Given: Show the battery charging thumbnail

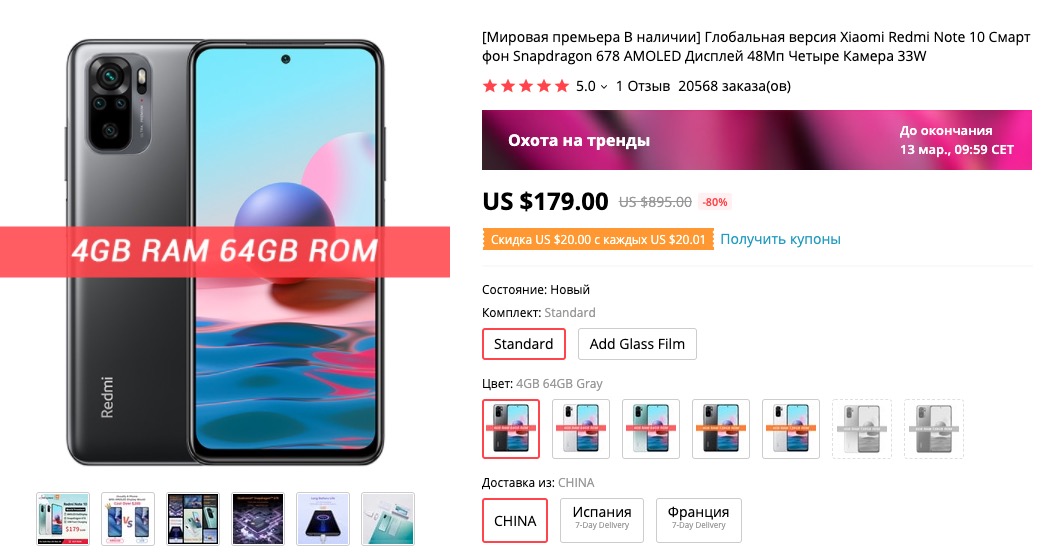Looking at the screenshot, I should [323, 519].
